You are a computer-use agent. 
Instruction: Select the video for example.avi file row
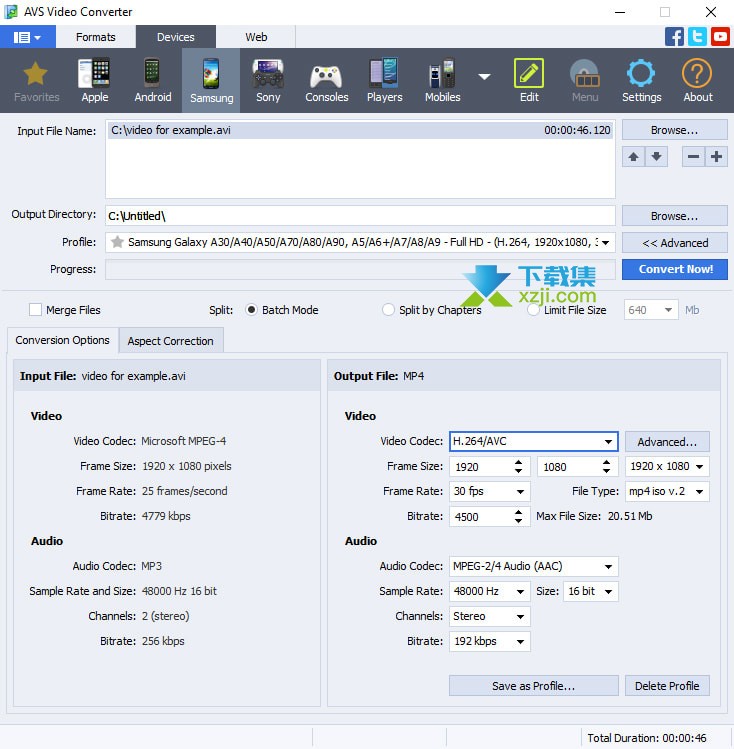coord(360,130)
